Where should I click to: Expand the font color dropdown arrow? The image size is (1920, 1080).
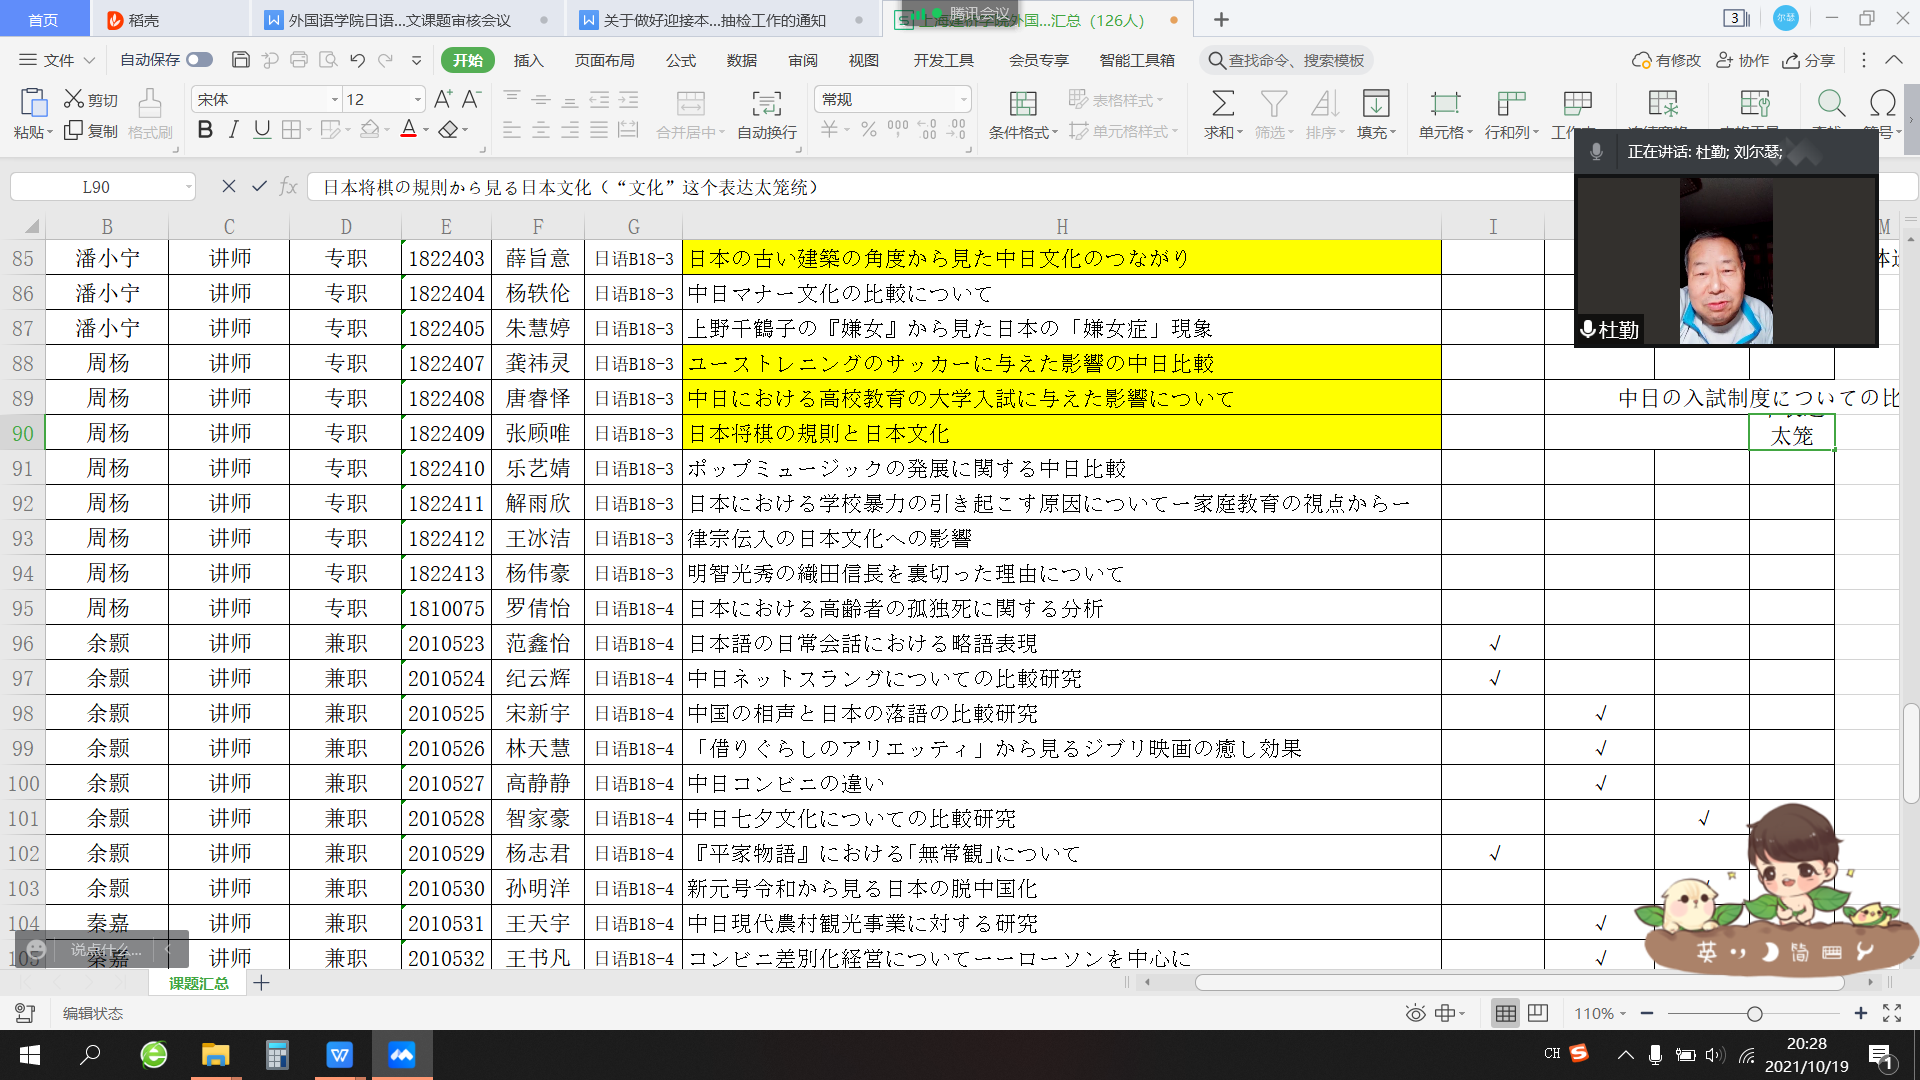[426, 130]
